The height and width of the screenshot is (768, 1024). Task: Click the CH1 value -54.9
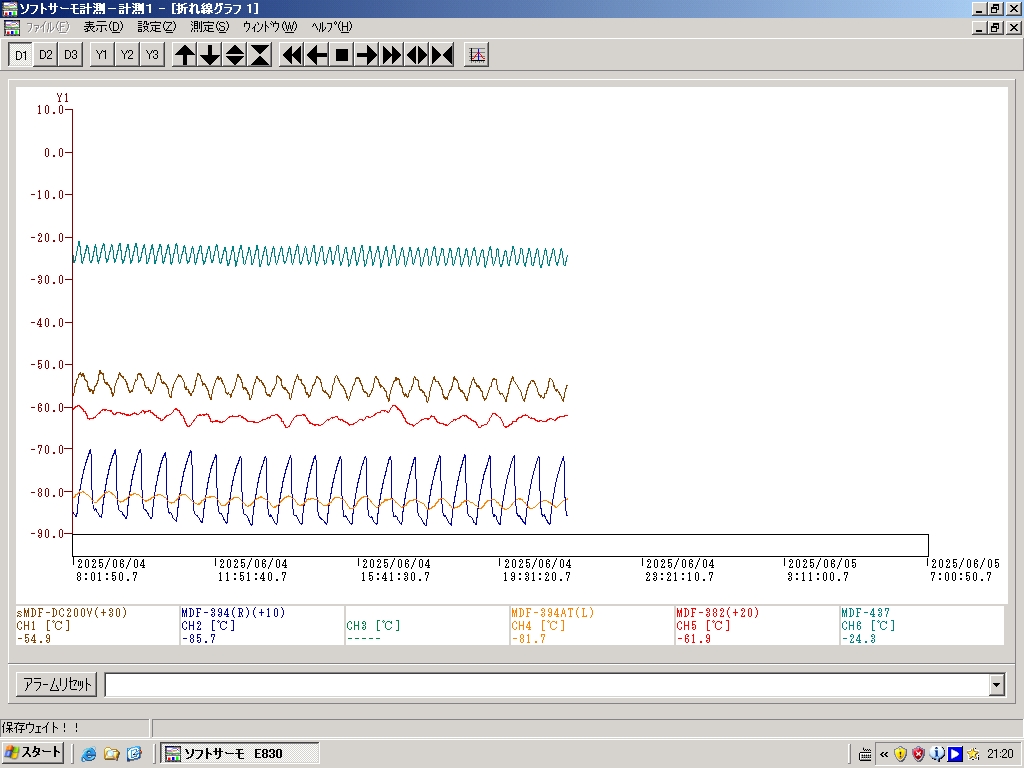click(34, 639)
